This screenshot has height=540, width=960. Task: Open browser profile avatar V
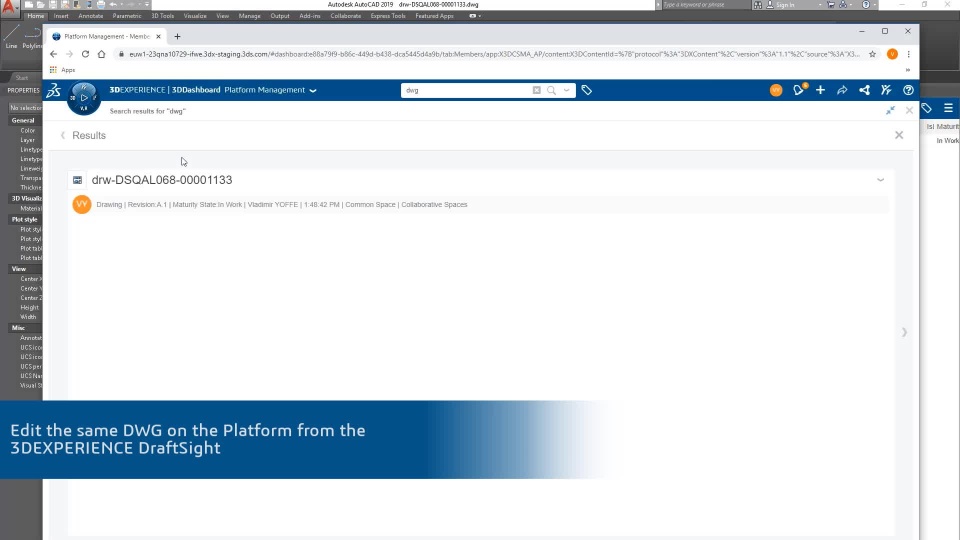point(892,54)
